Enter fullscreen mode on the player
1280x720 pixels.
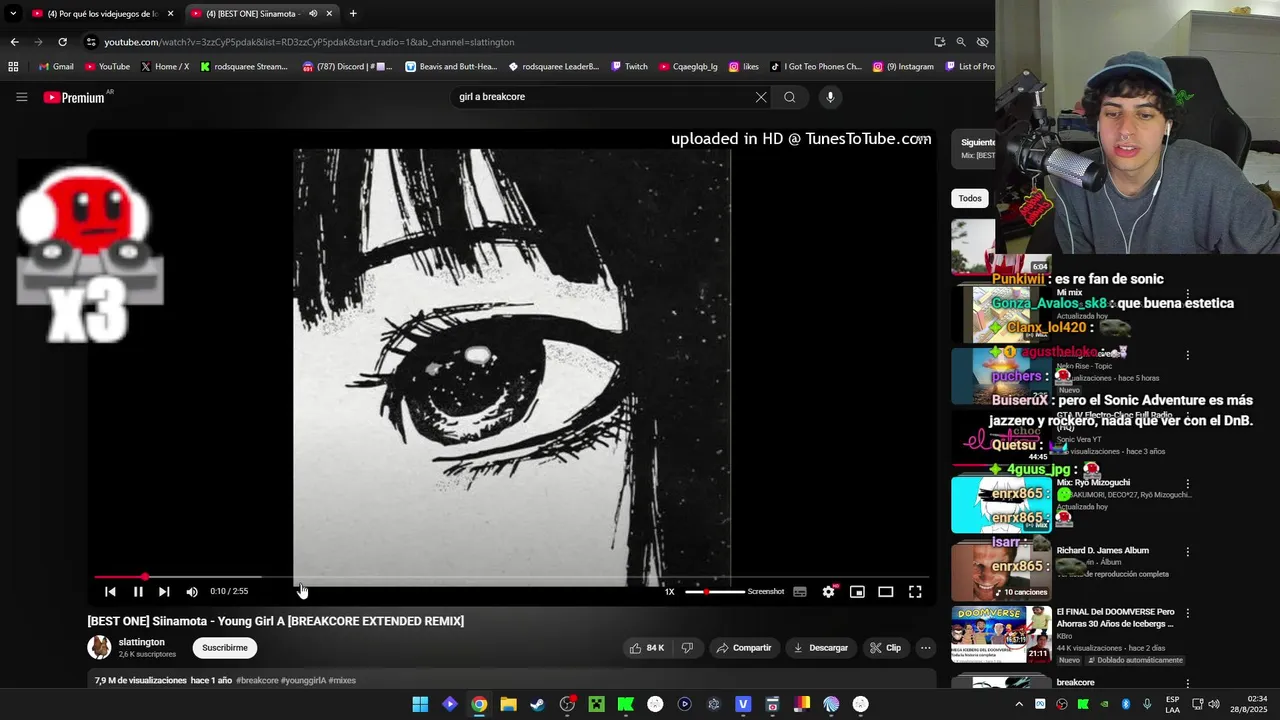click(x=915, y=591)
